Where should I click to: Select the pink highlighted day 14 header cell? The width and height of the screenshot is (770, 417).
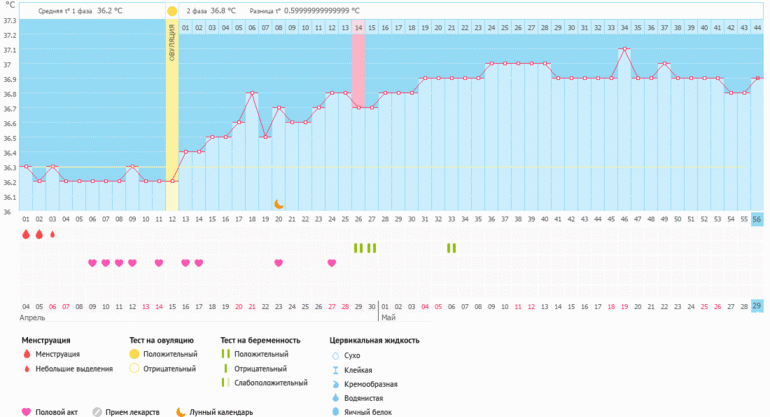coord(358,27)
